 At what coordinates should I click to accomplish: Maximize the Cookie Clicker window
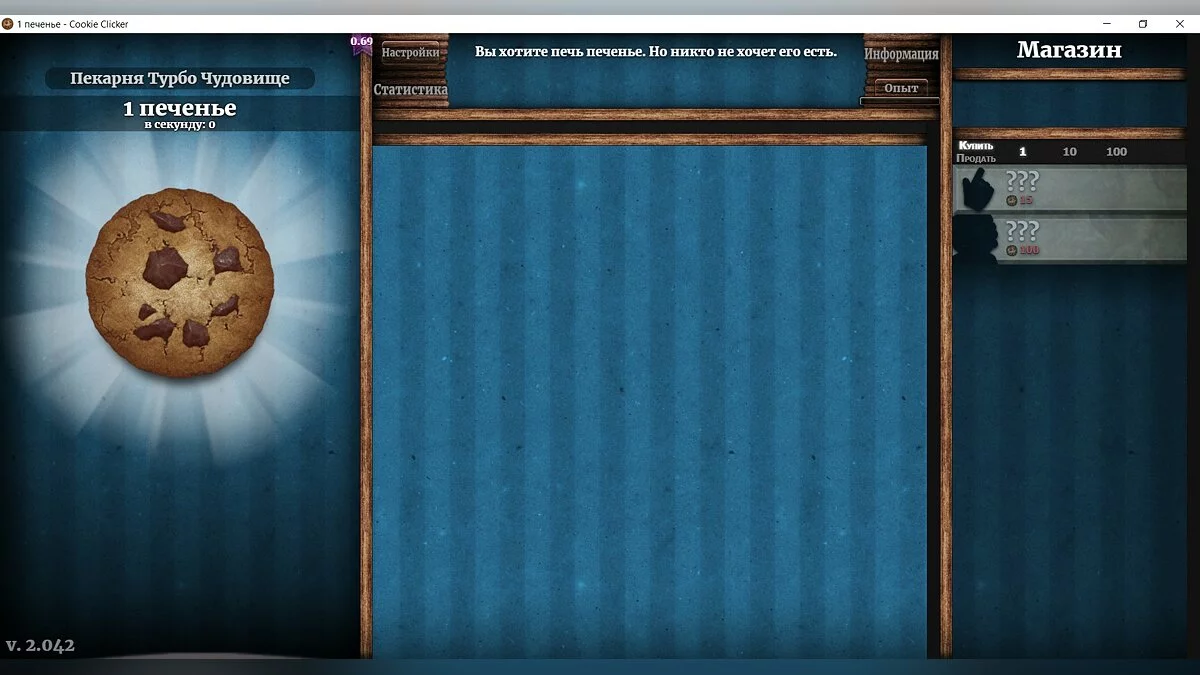1143,24
